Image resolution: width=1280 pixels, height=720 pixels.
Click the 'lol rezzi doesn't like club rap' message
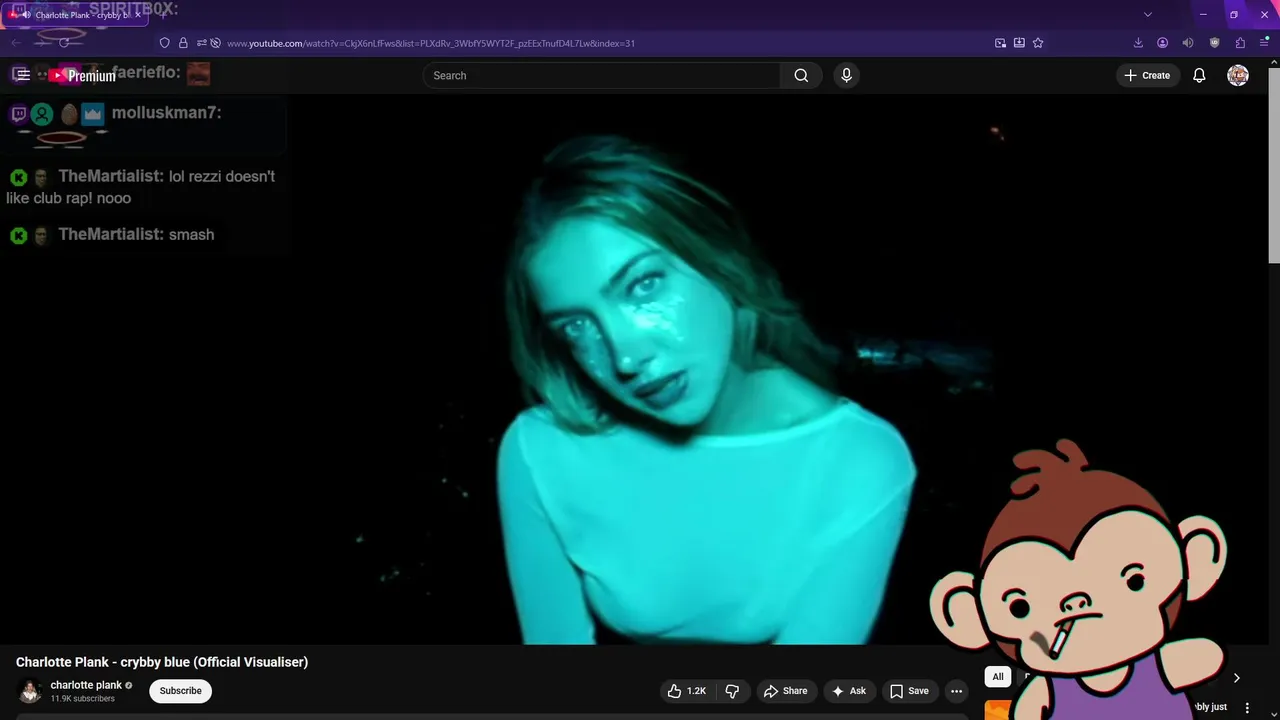[x=140, y=187]
